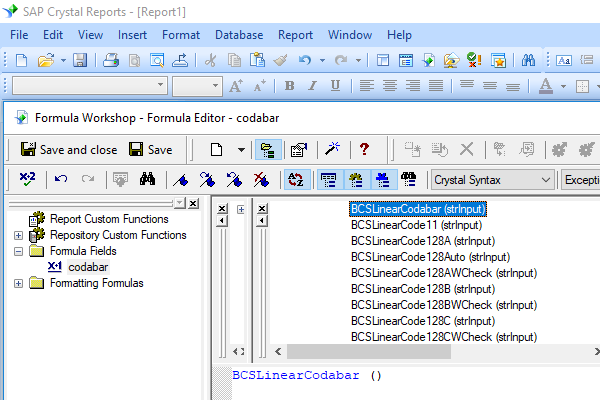The image size is (600, 400).
Task: Click Increase Font Size icon
Action: click(x=236, y=85)
